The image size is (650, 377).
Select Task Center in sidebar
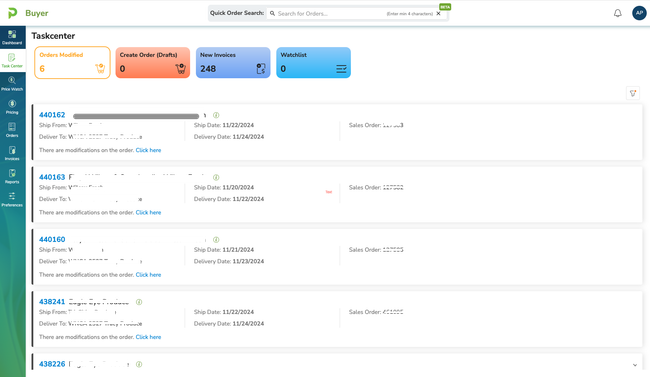[12, 61]
